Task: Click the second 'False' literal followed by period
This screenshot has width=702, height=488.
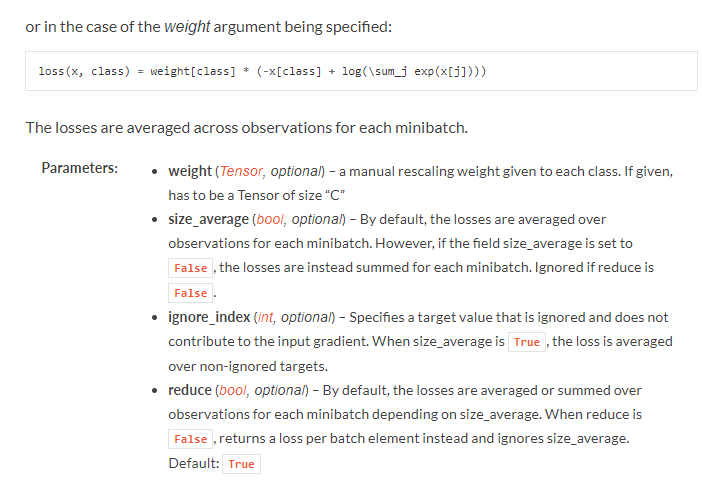Action: click(191, 293)
